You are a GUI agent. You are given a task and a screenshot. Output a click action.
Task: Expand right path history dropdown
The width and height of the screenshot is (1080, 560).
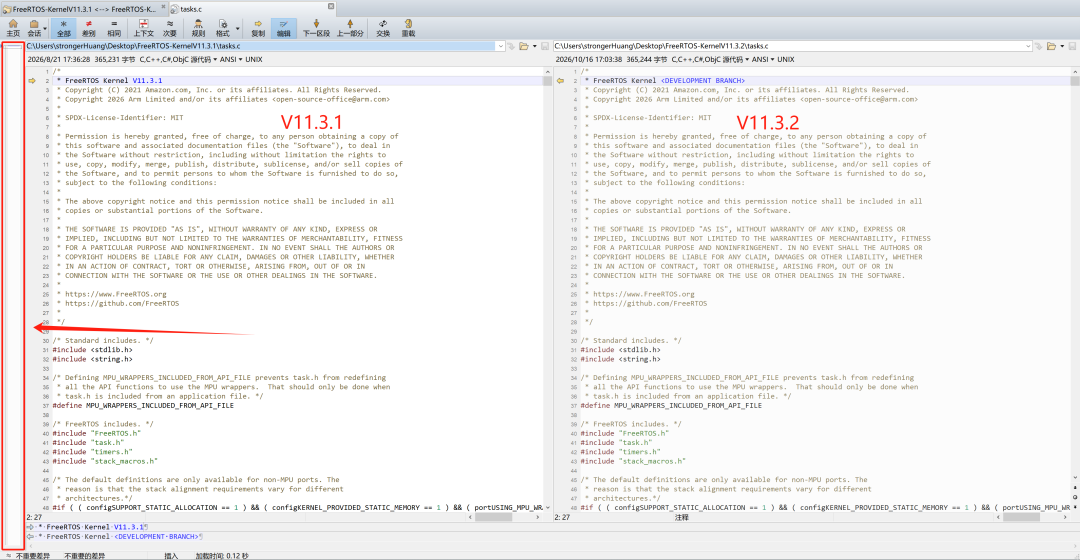tap(1028, 46)
